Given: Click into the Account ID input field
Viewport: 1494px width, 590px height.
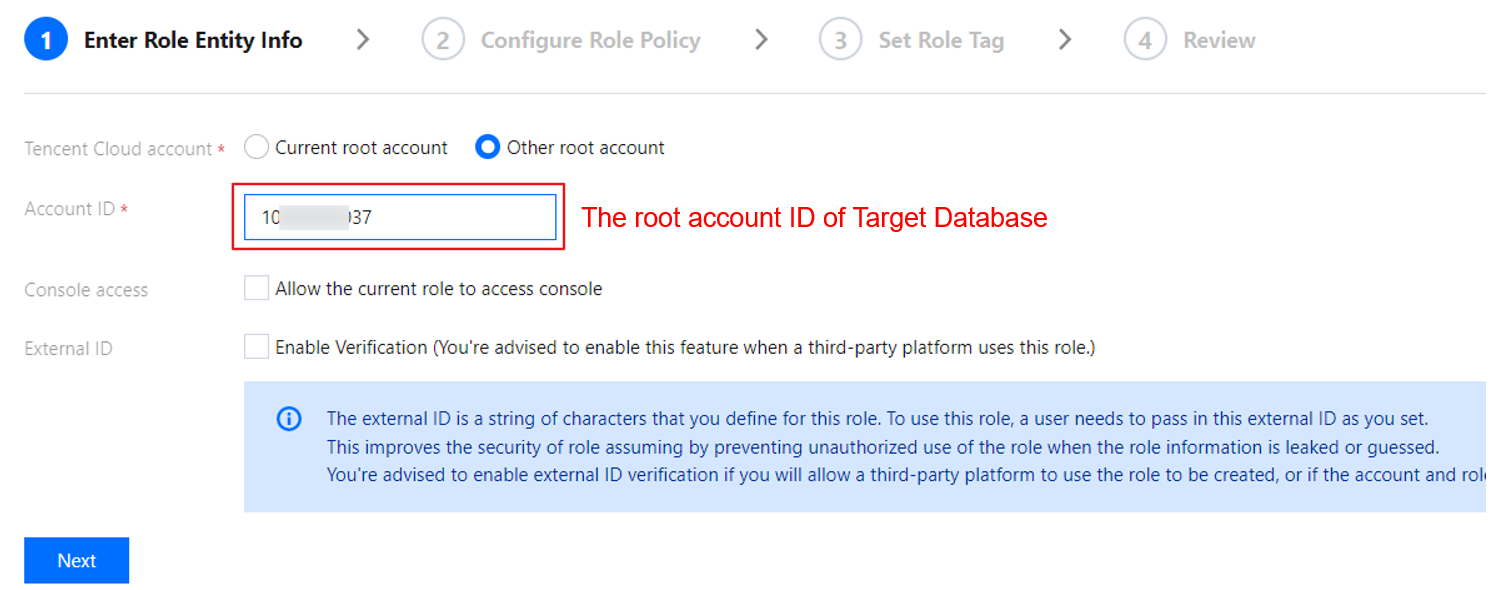Looking at the screenshot, I should click(x=450, y=217).
